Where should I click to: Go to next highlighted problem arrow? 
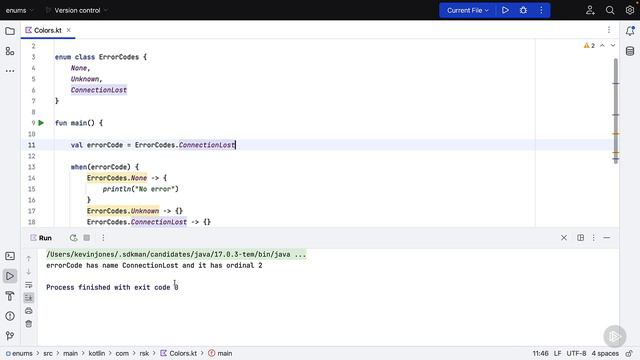click(613, 46)
